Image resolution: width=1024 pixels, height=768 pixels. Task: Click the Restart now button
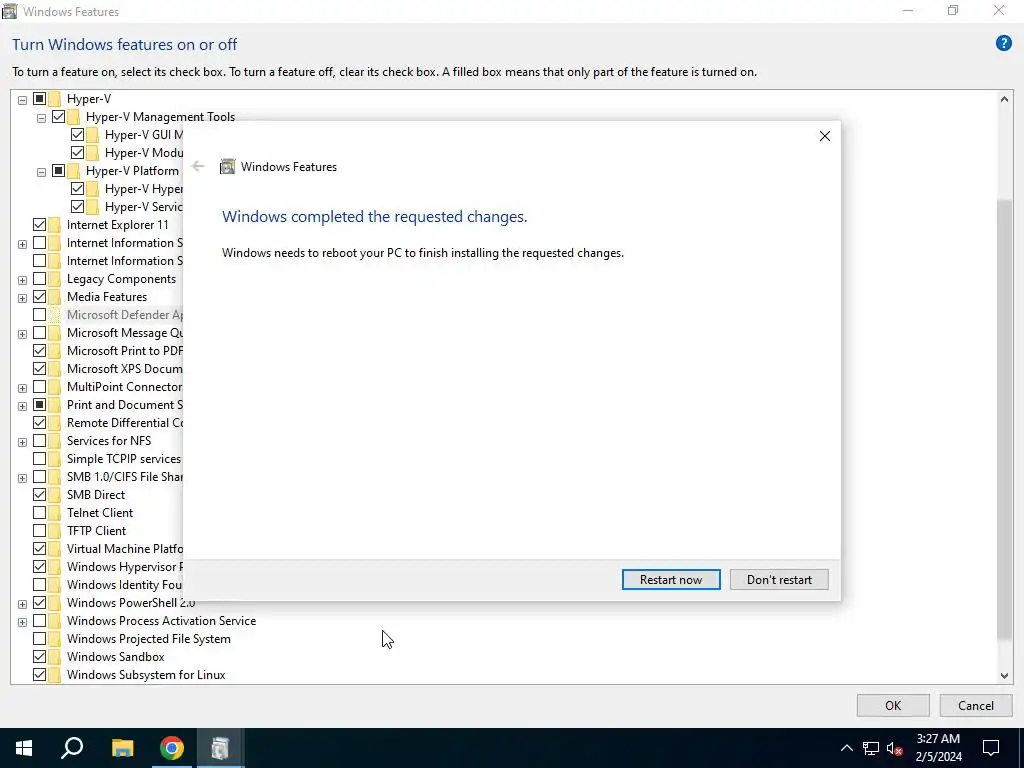click(671, 579)
